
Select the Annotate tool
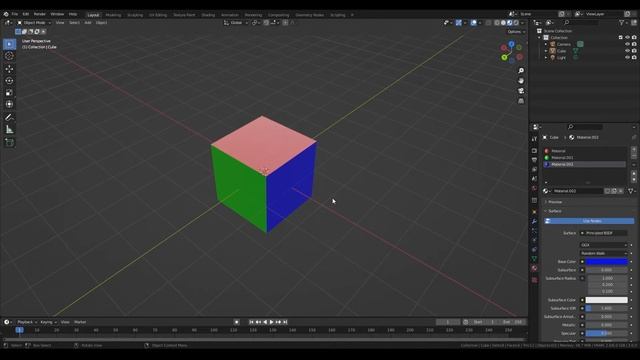pyautogui.click(x=9, y=118)
